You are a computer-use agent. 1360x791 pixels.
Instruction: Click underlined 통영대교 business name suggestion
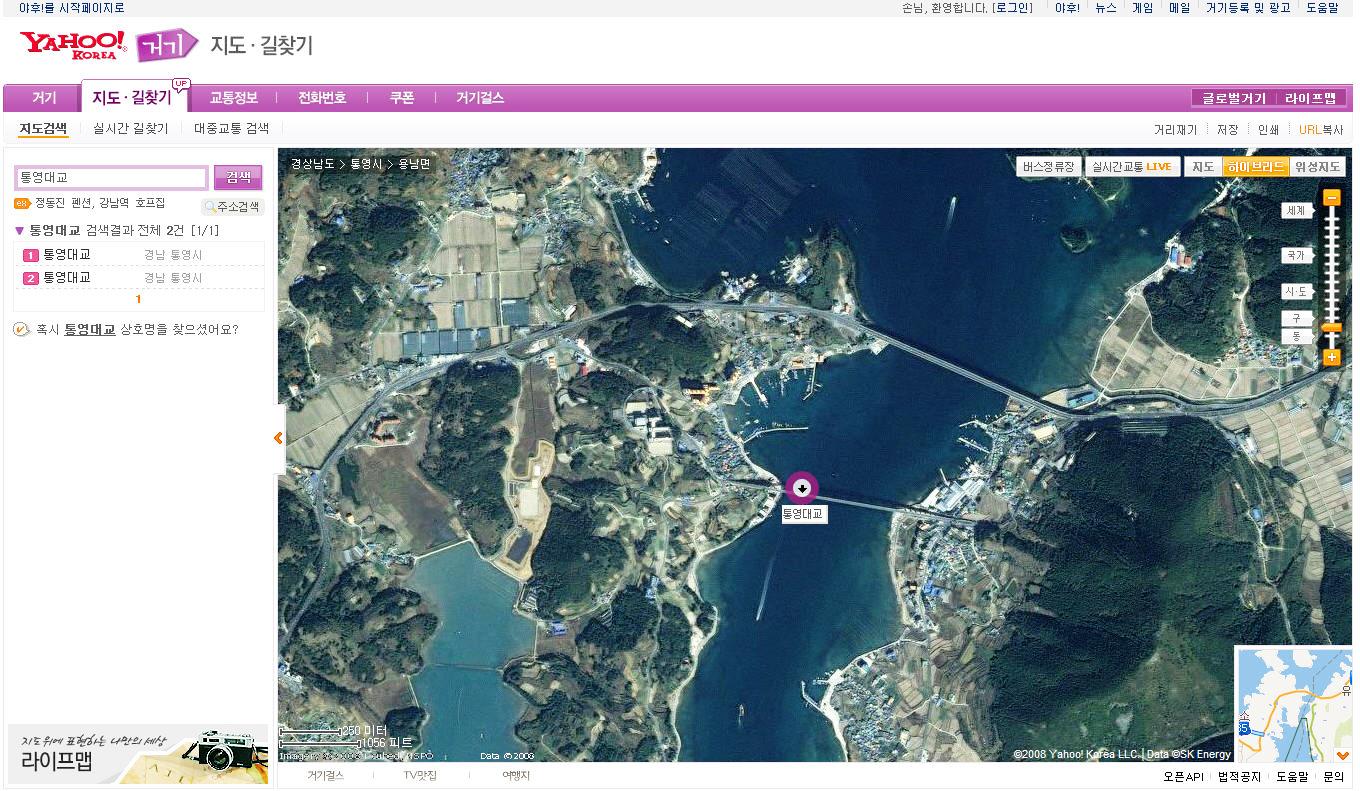tap(90, 329)
